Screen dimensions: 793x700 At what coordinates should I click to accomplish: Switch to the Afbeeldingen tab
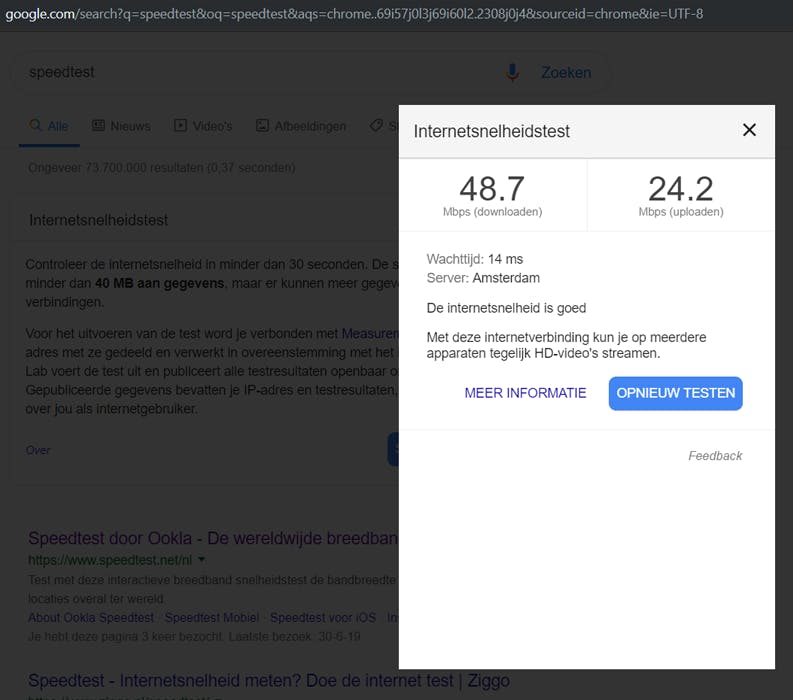301,126
